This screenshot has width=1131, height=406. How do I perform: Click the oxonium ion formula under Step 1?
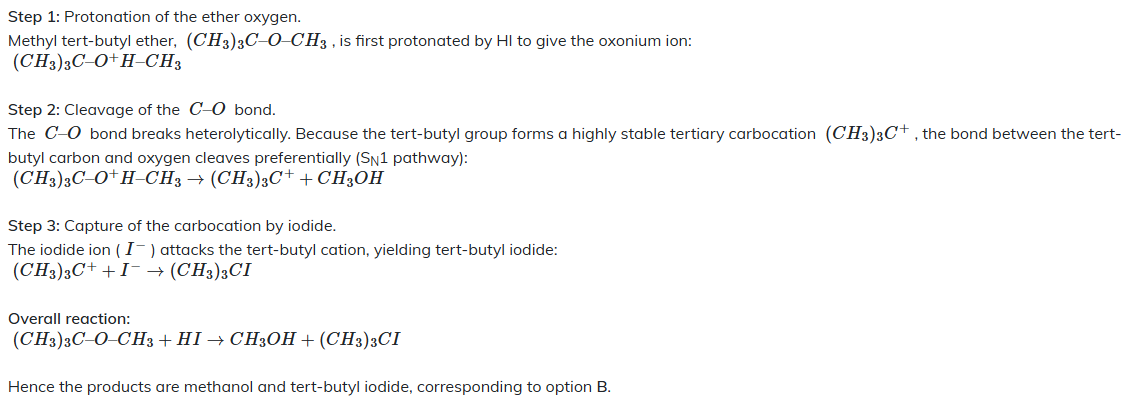[97, 63]
